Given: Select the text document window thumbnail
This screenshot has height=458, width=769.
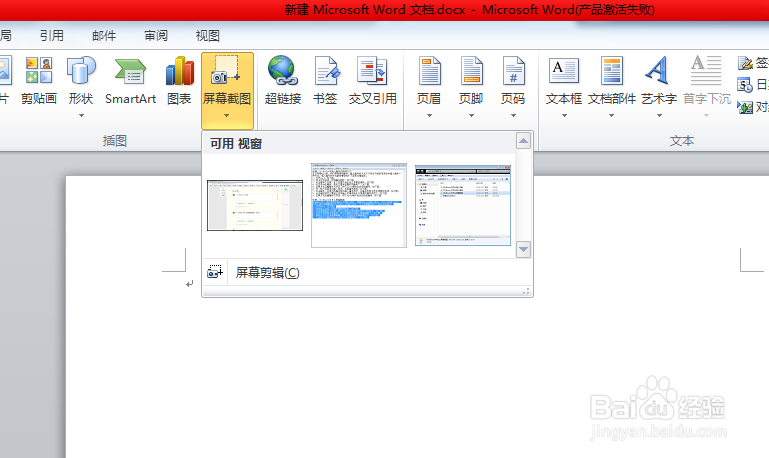Looking at the screenshot, I should point(359,205).
